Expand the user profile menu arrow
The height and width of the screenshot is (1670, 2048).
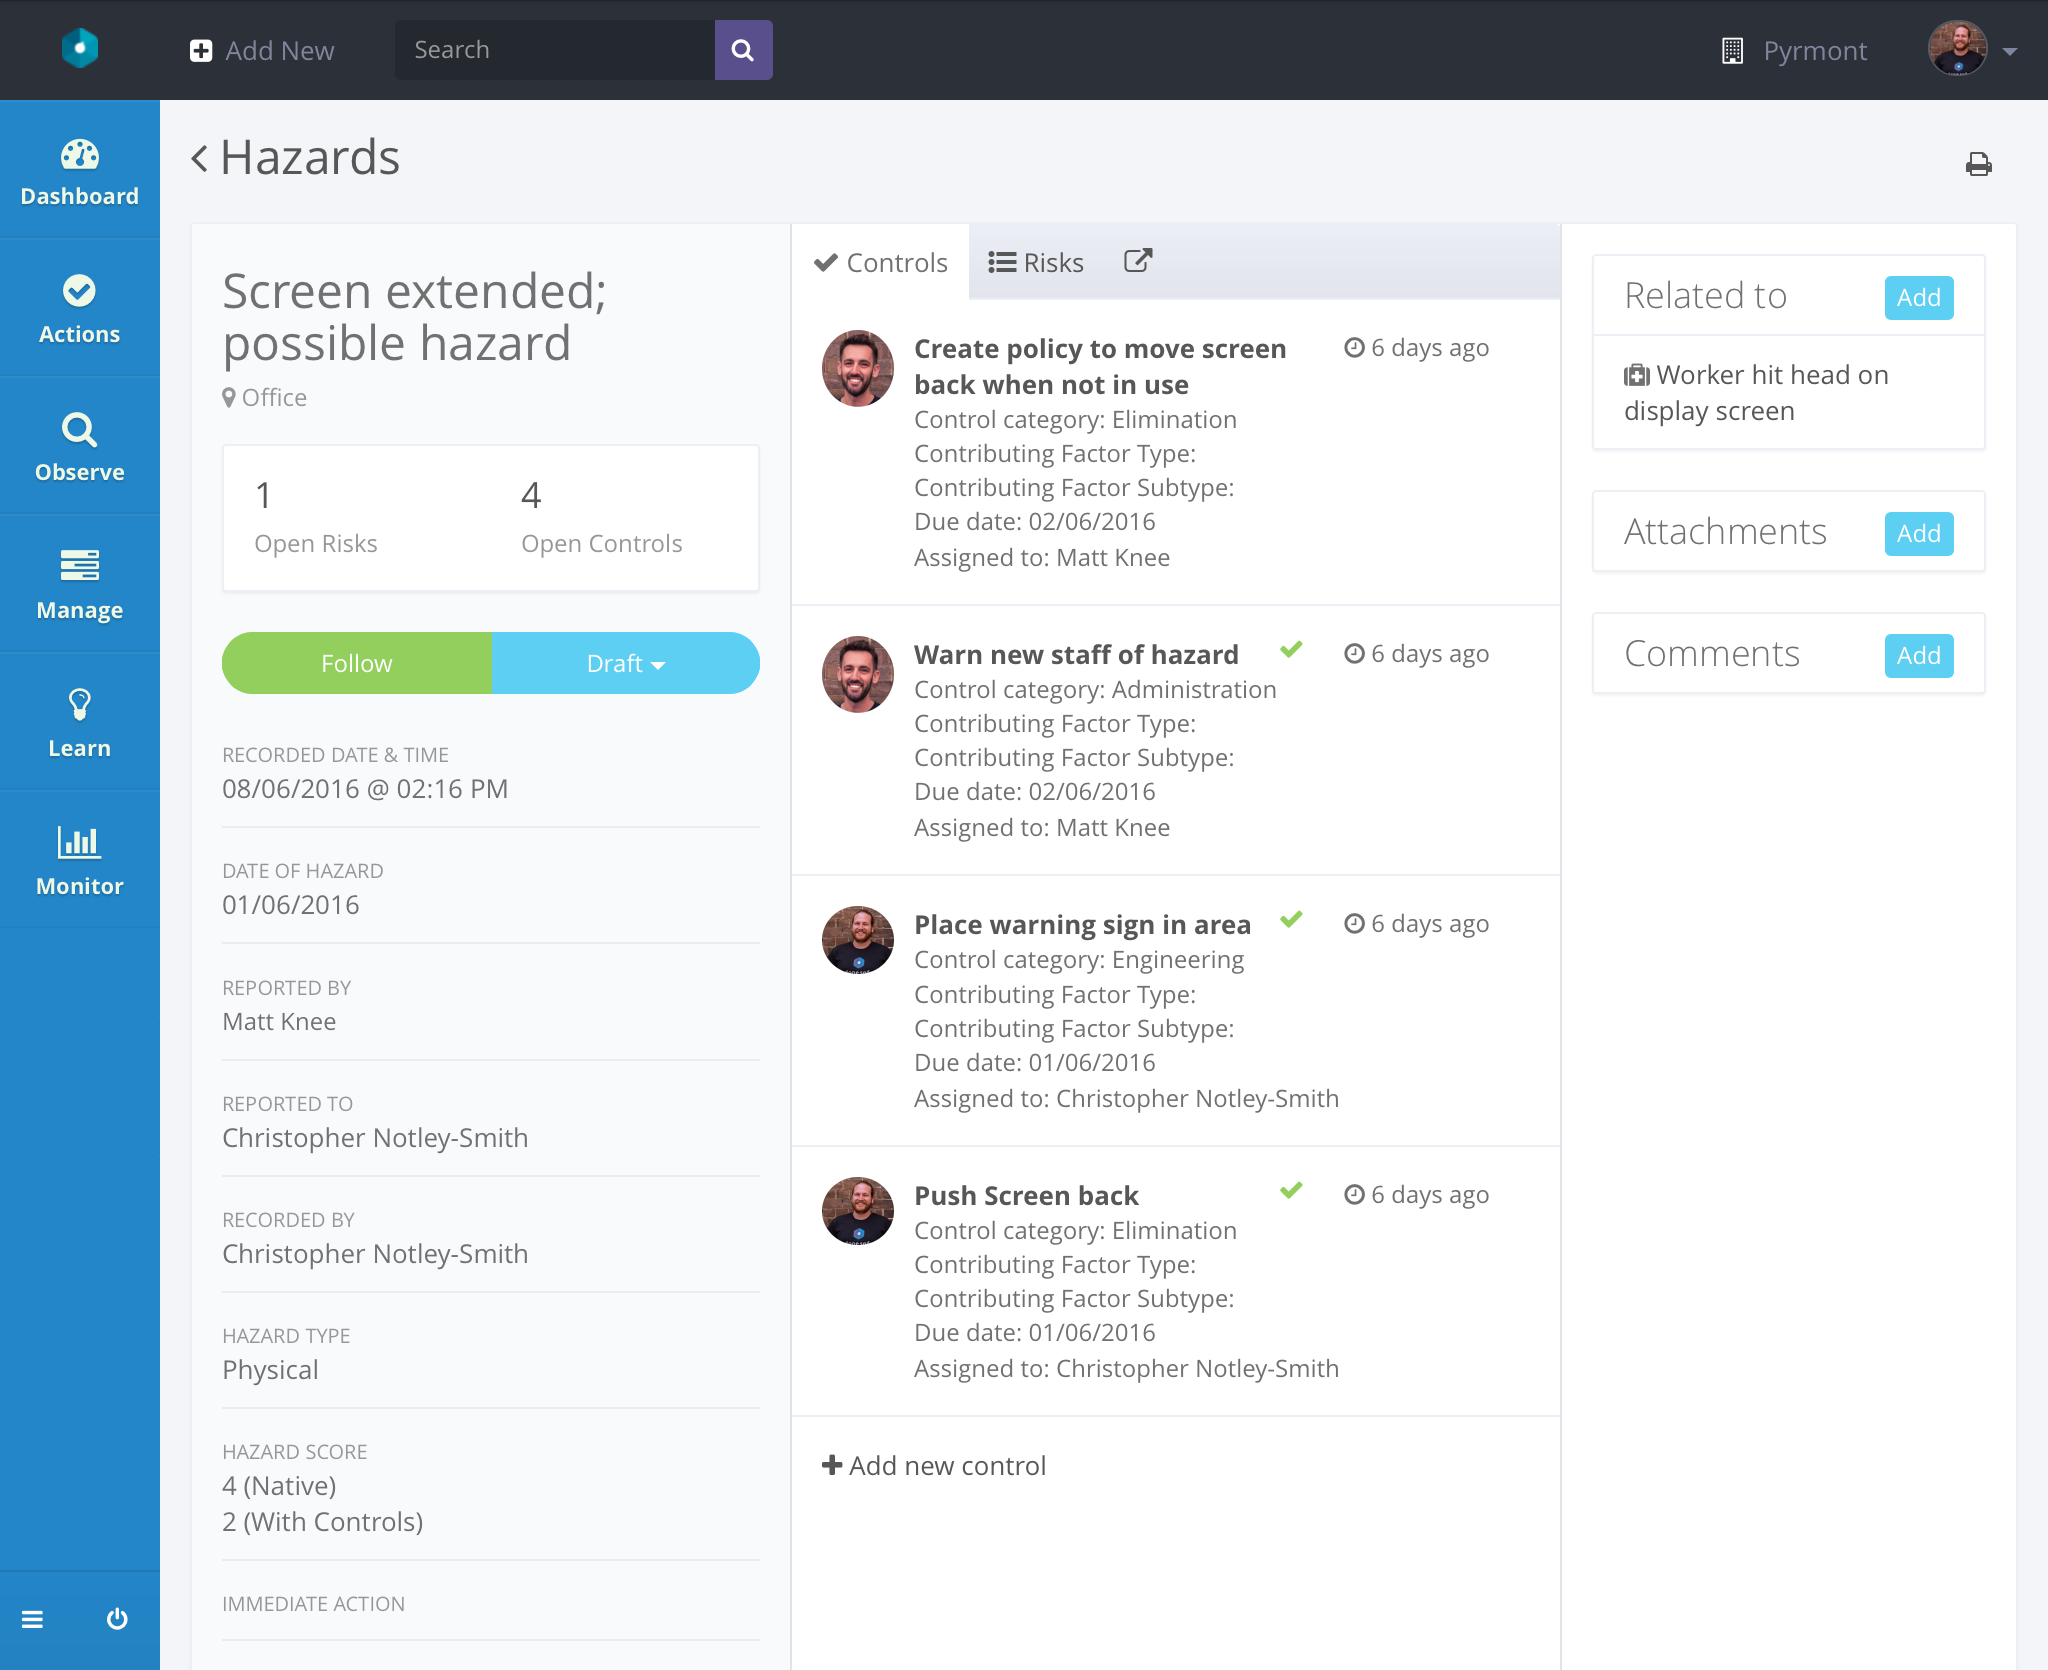(x=2010, y=51)
